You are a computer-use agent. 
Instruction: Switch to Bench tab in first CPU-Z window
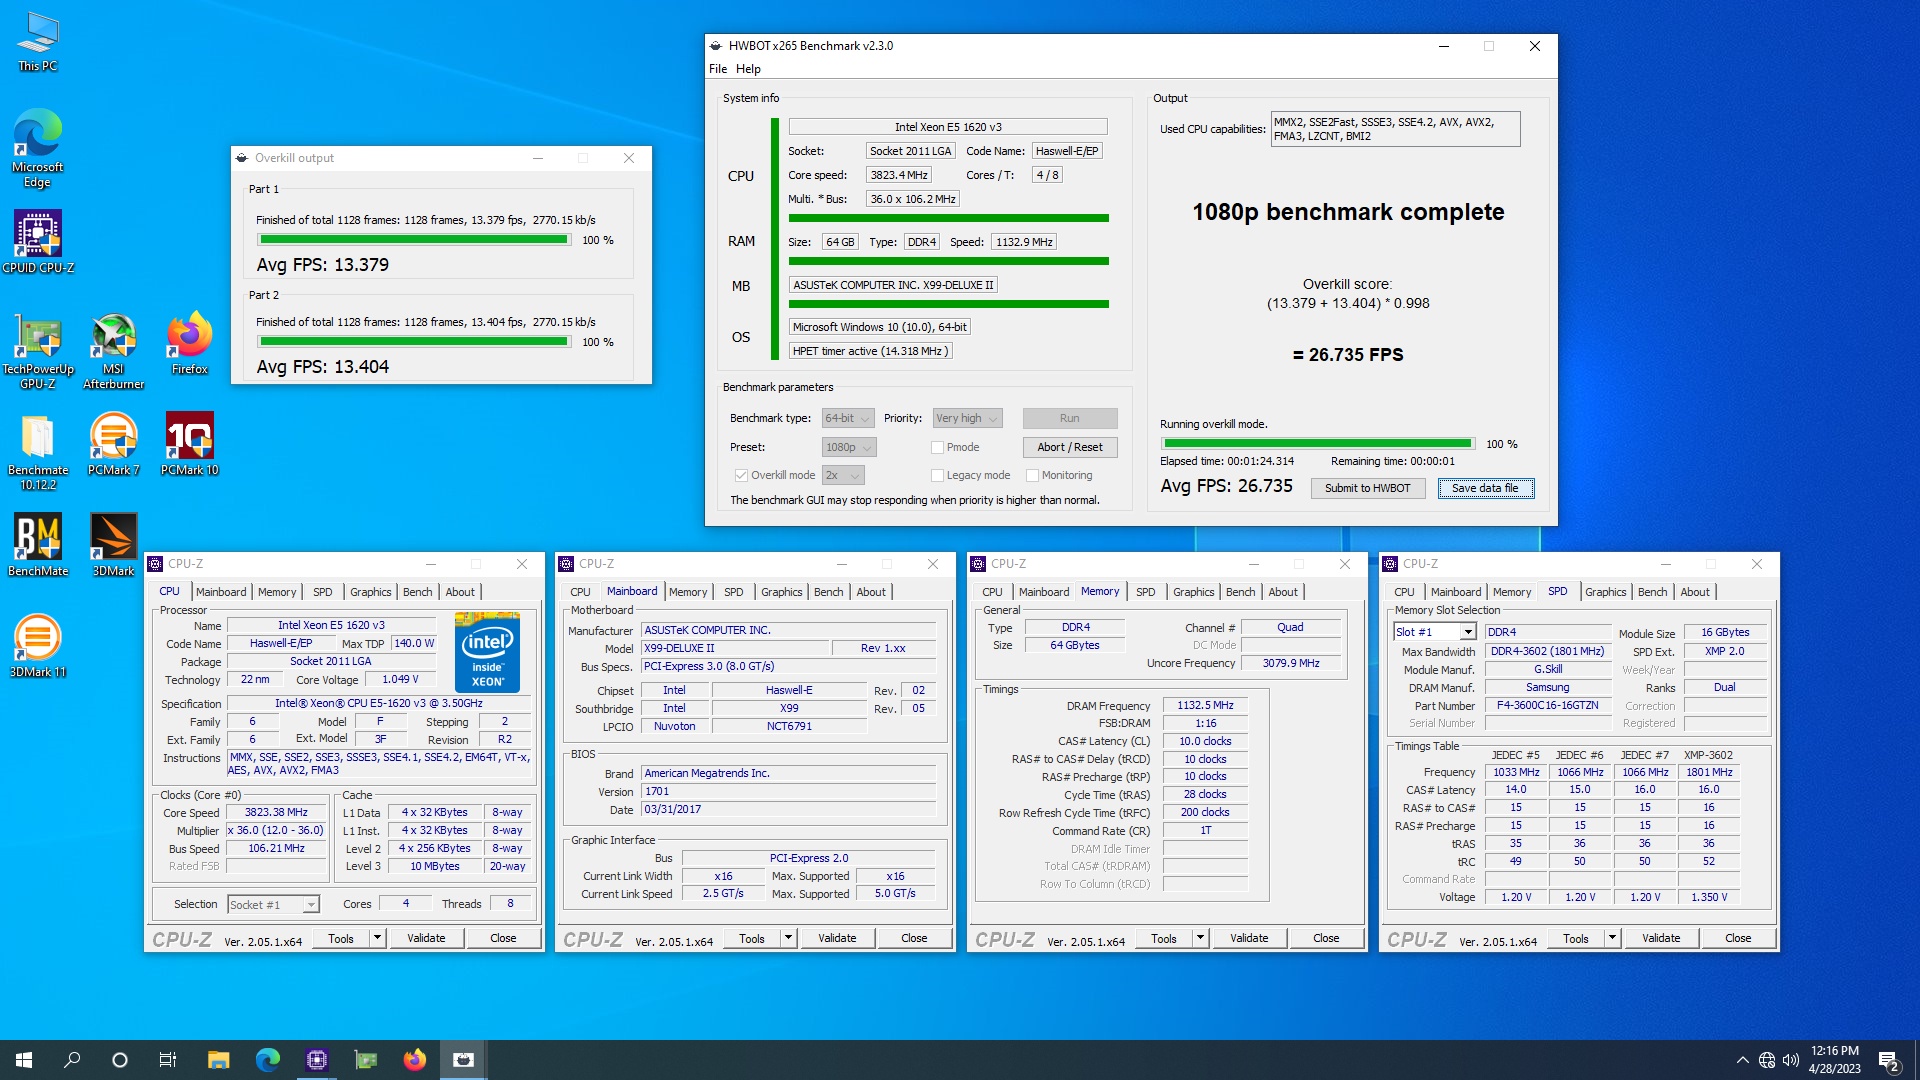[x=417, y=592]
